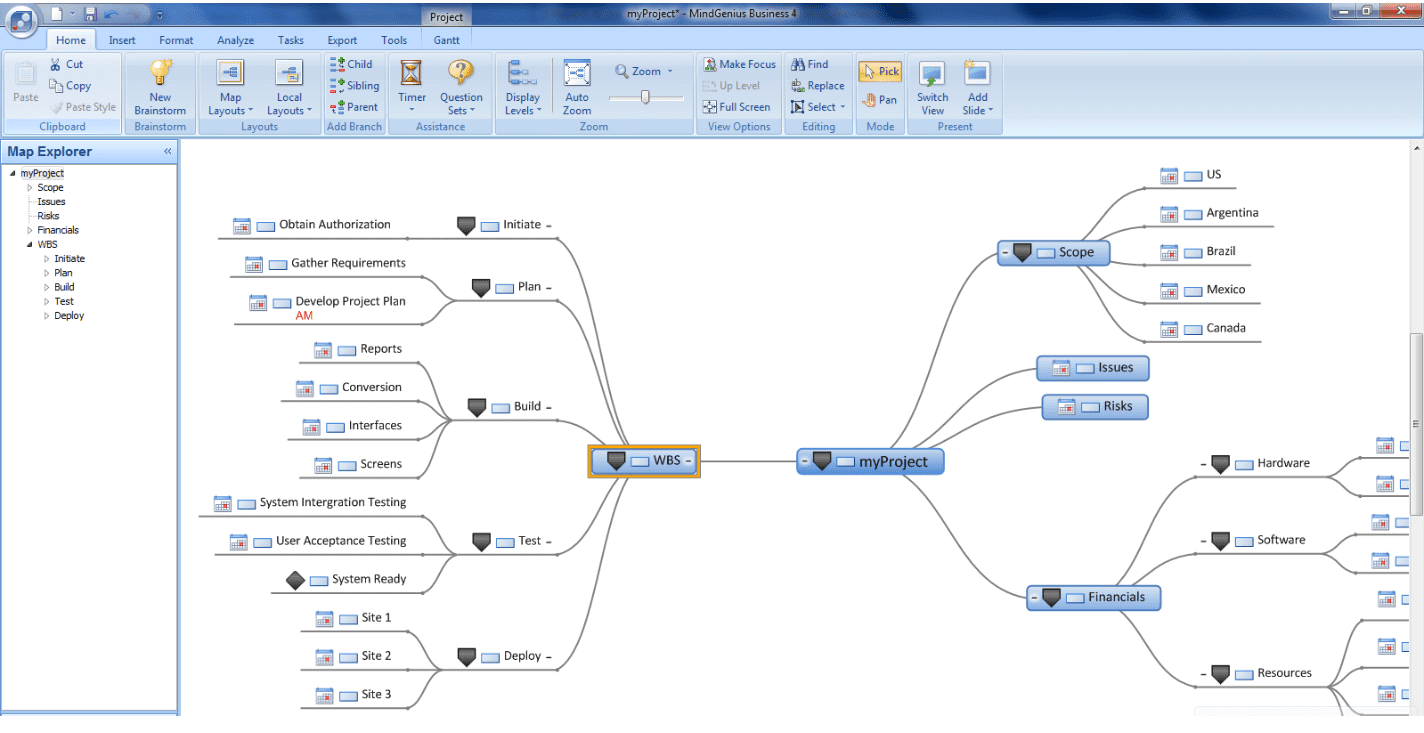Open the Replace tool
This screenshot has width=1424, height=733.
[818, 86]
